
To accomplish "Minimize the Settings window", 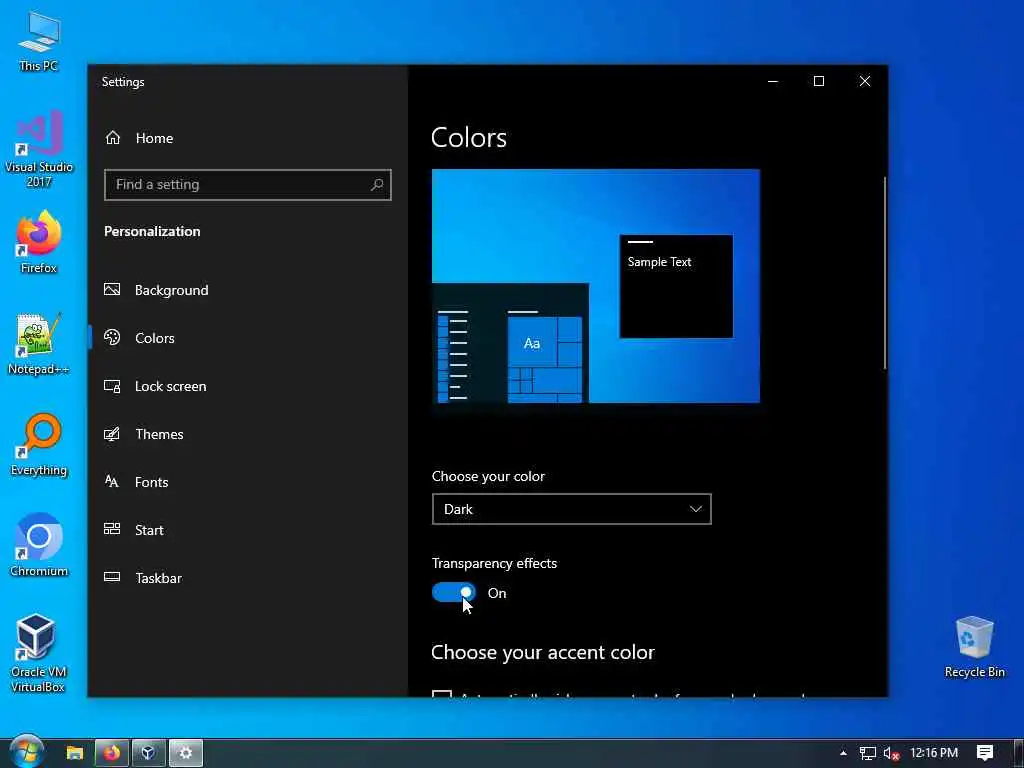I will 773,82.
